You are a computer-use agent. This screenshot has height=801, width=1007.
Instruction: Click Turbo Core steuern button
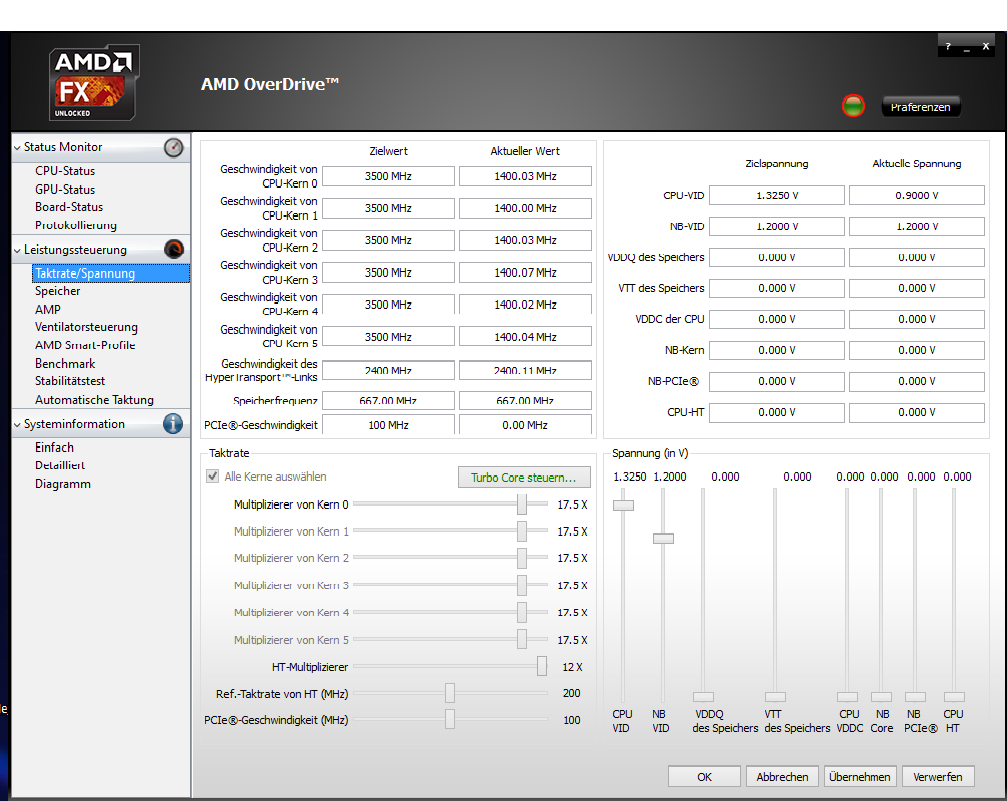tap(524, 477)
